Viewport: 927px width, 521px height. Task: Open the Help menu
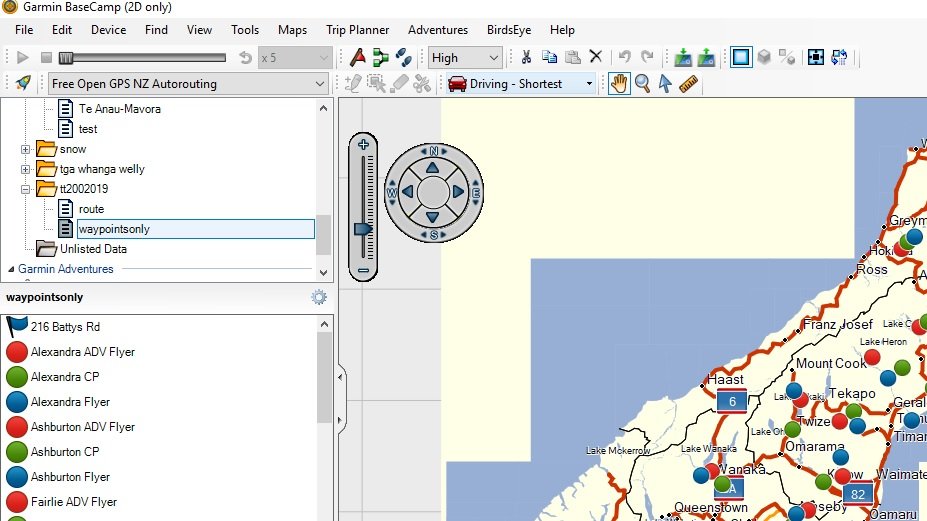point(562,30)
